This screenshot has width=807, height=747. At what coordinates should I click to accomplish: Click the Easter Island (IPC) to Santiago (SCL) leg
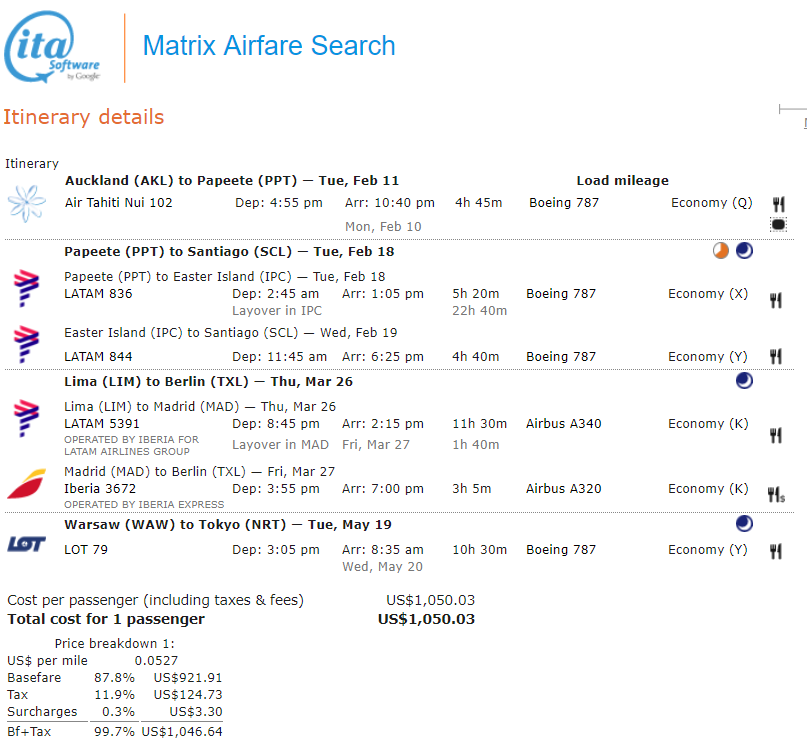click(x=231, y=333)
